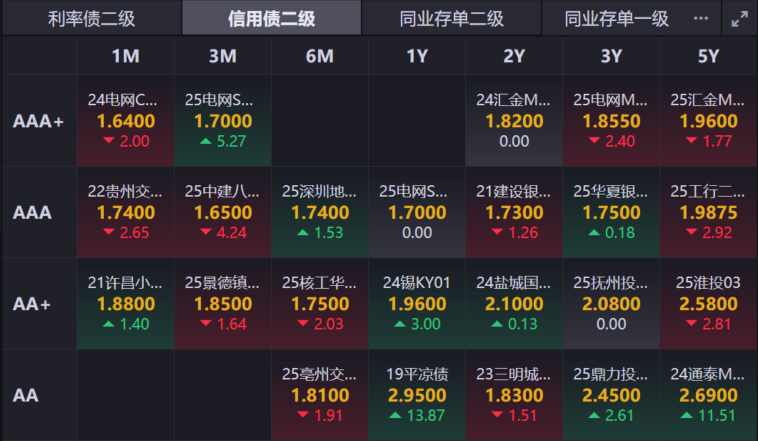Click the 5Y column header

708,56
